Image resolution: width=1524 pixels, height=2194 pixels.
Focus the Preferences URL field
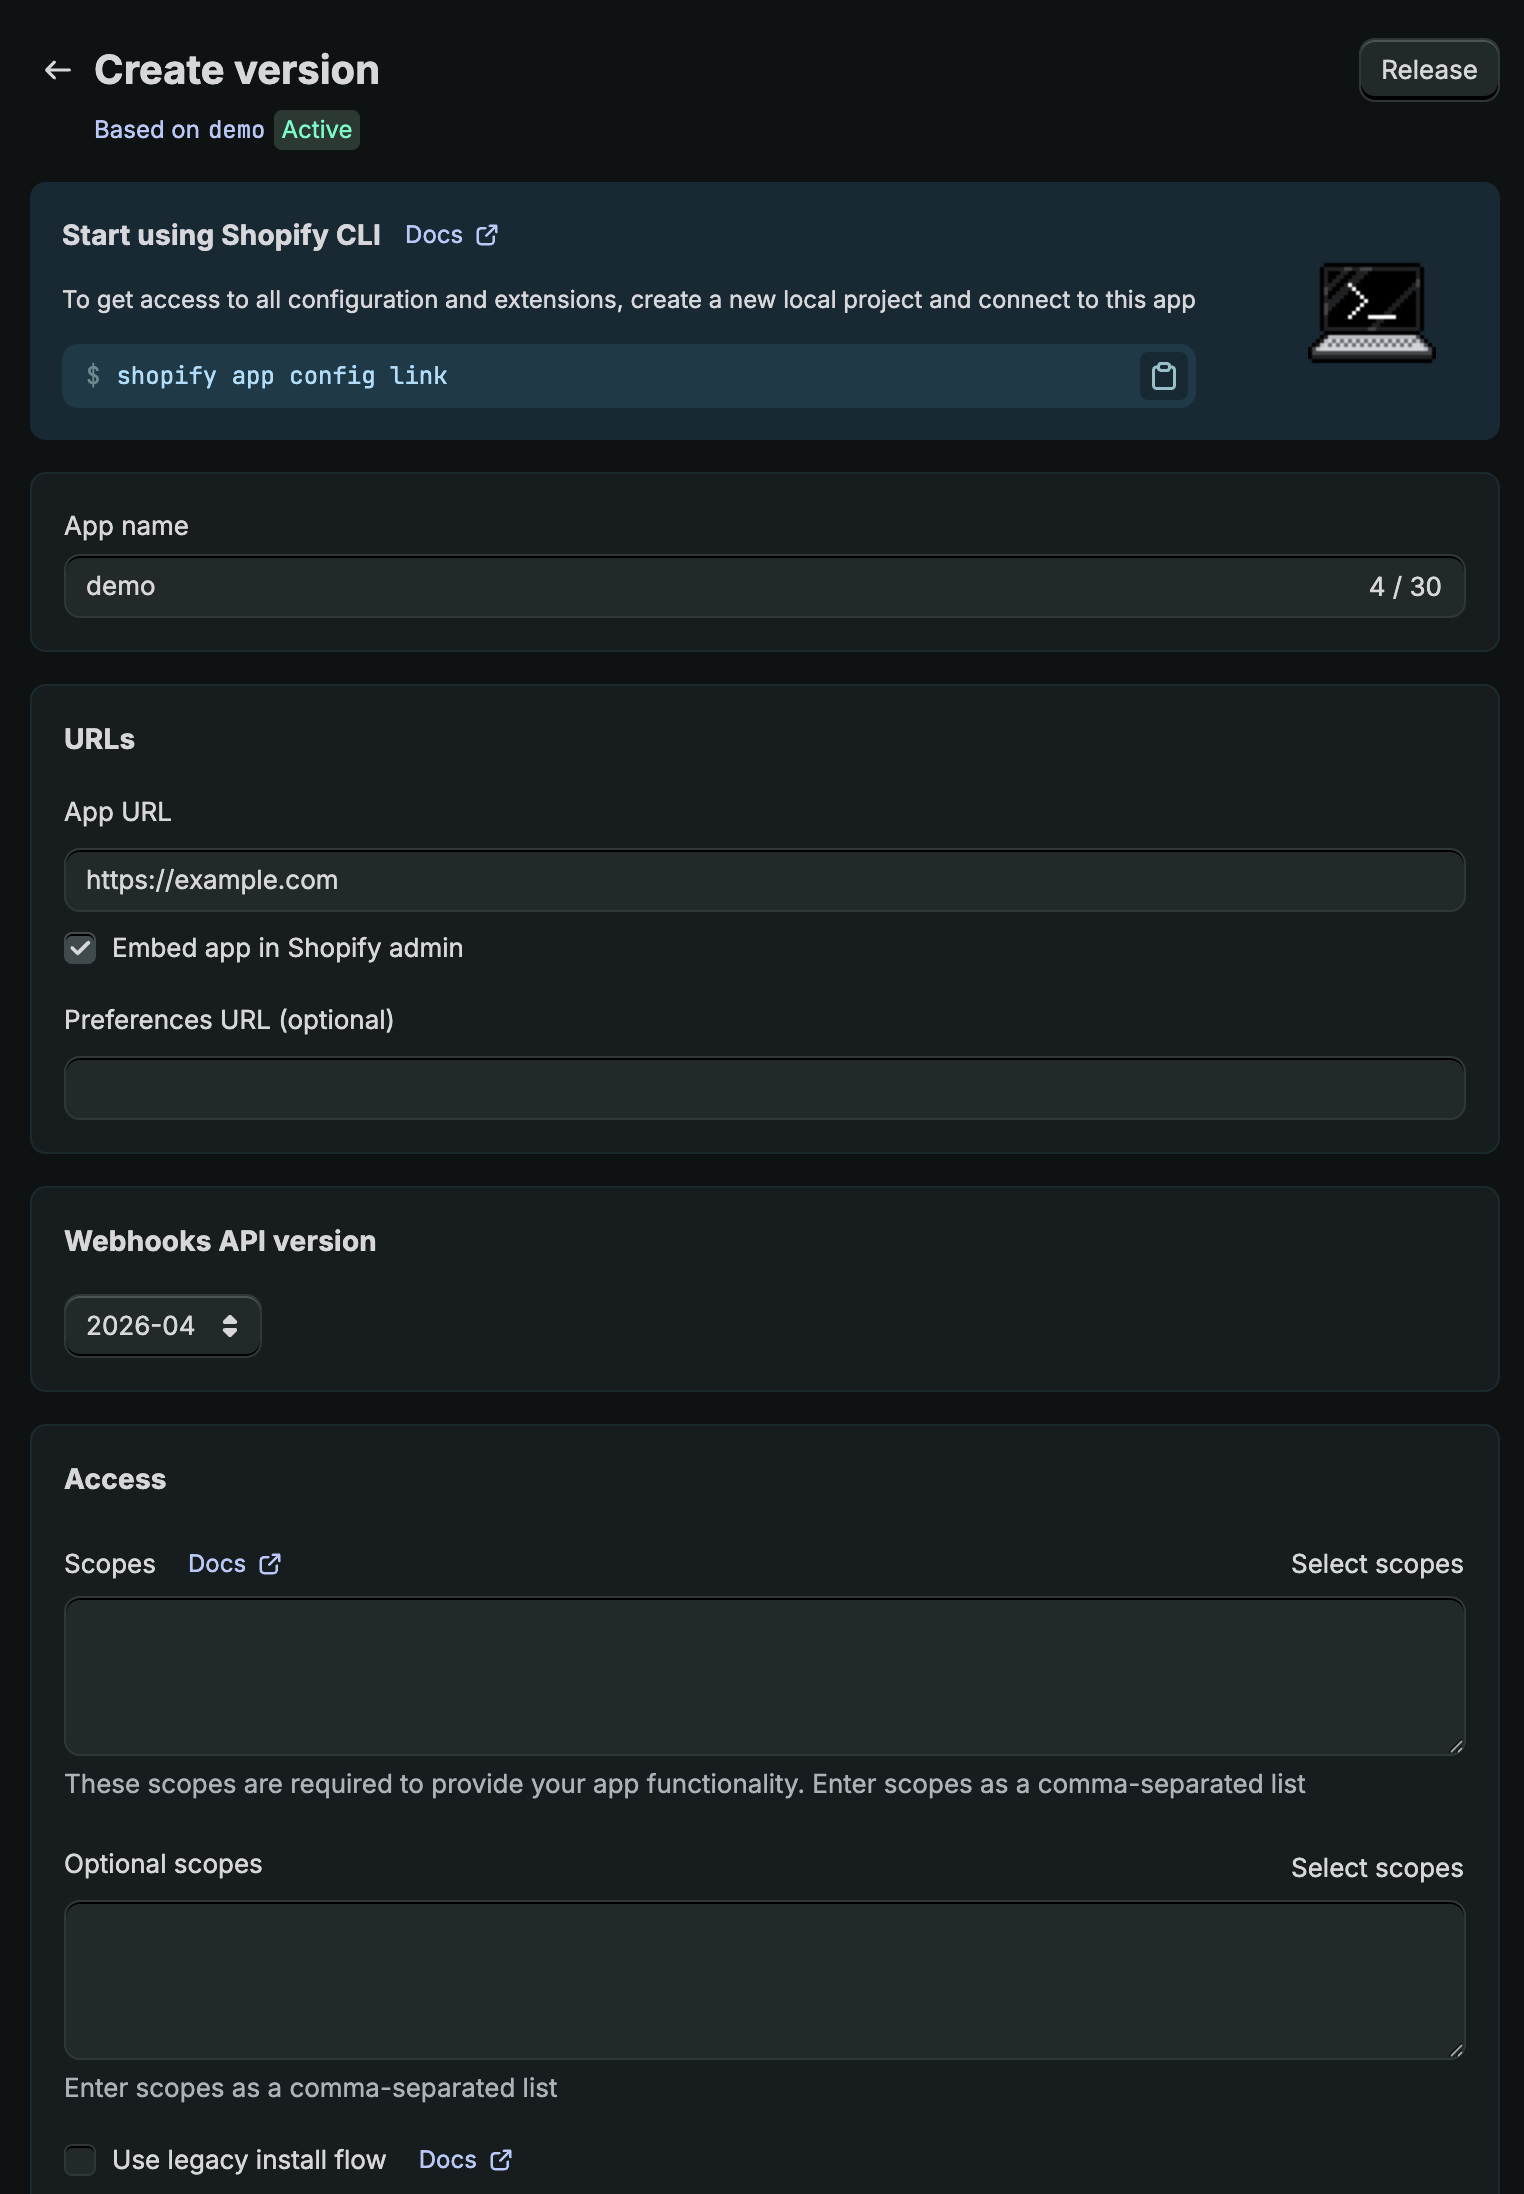765,1088
